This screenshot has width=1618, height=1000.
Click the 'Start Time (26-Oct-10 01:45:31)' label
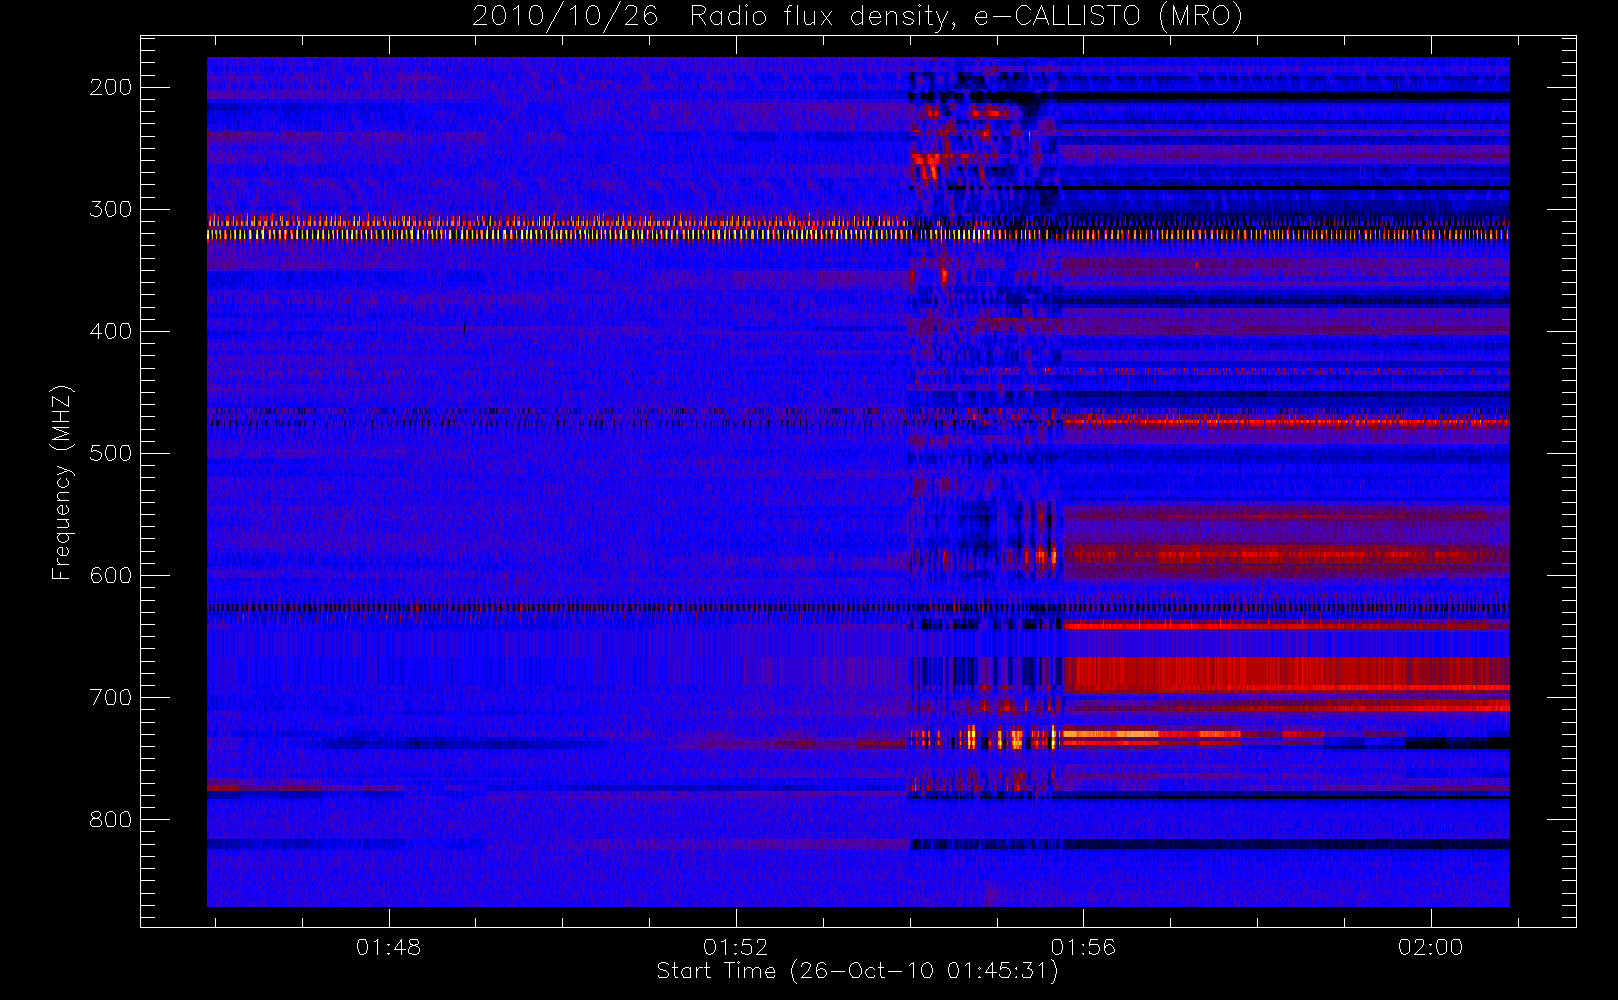pyautogui.click(x=857, y=971)
